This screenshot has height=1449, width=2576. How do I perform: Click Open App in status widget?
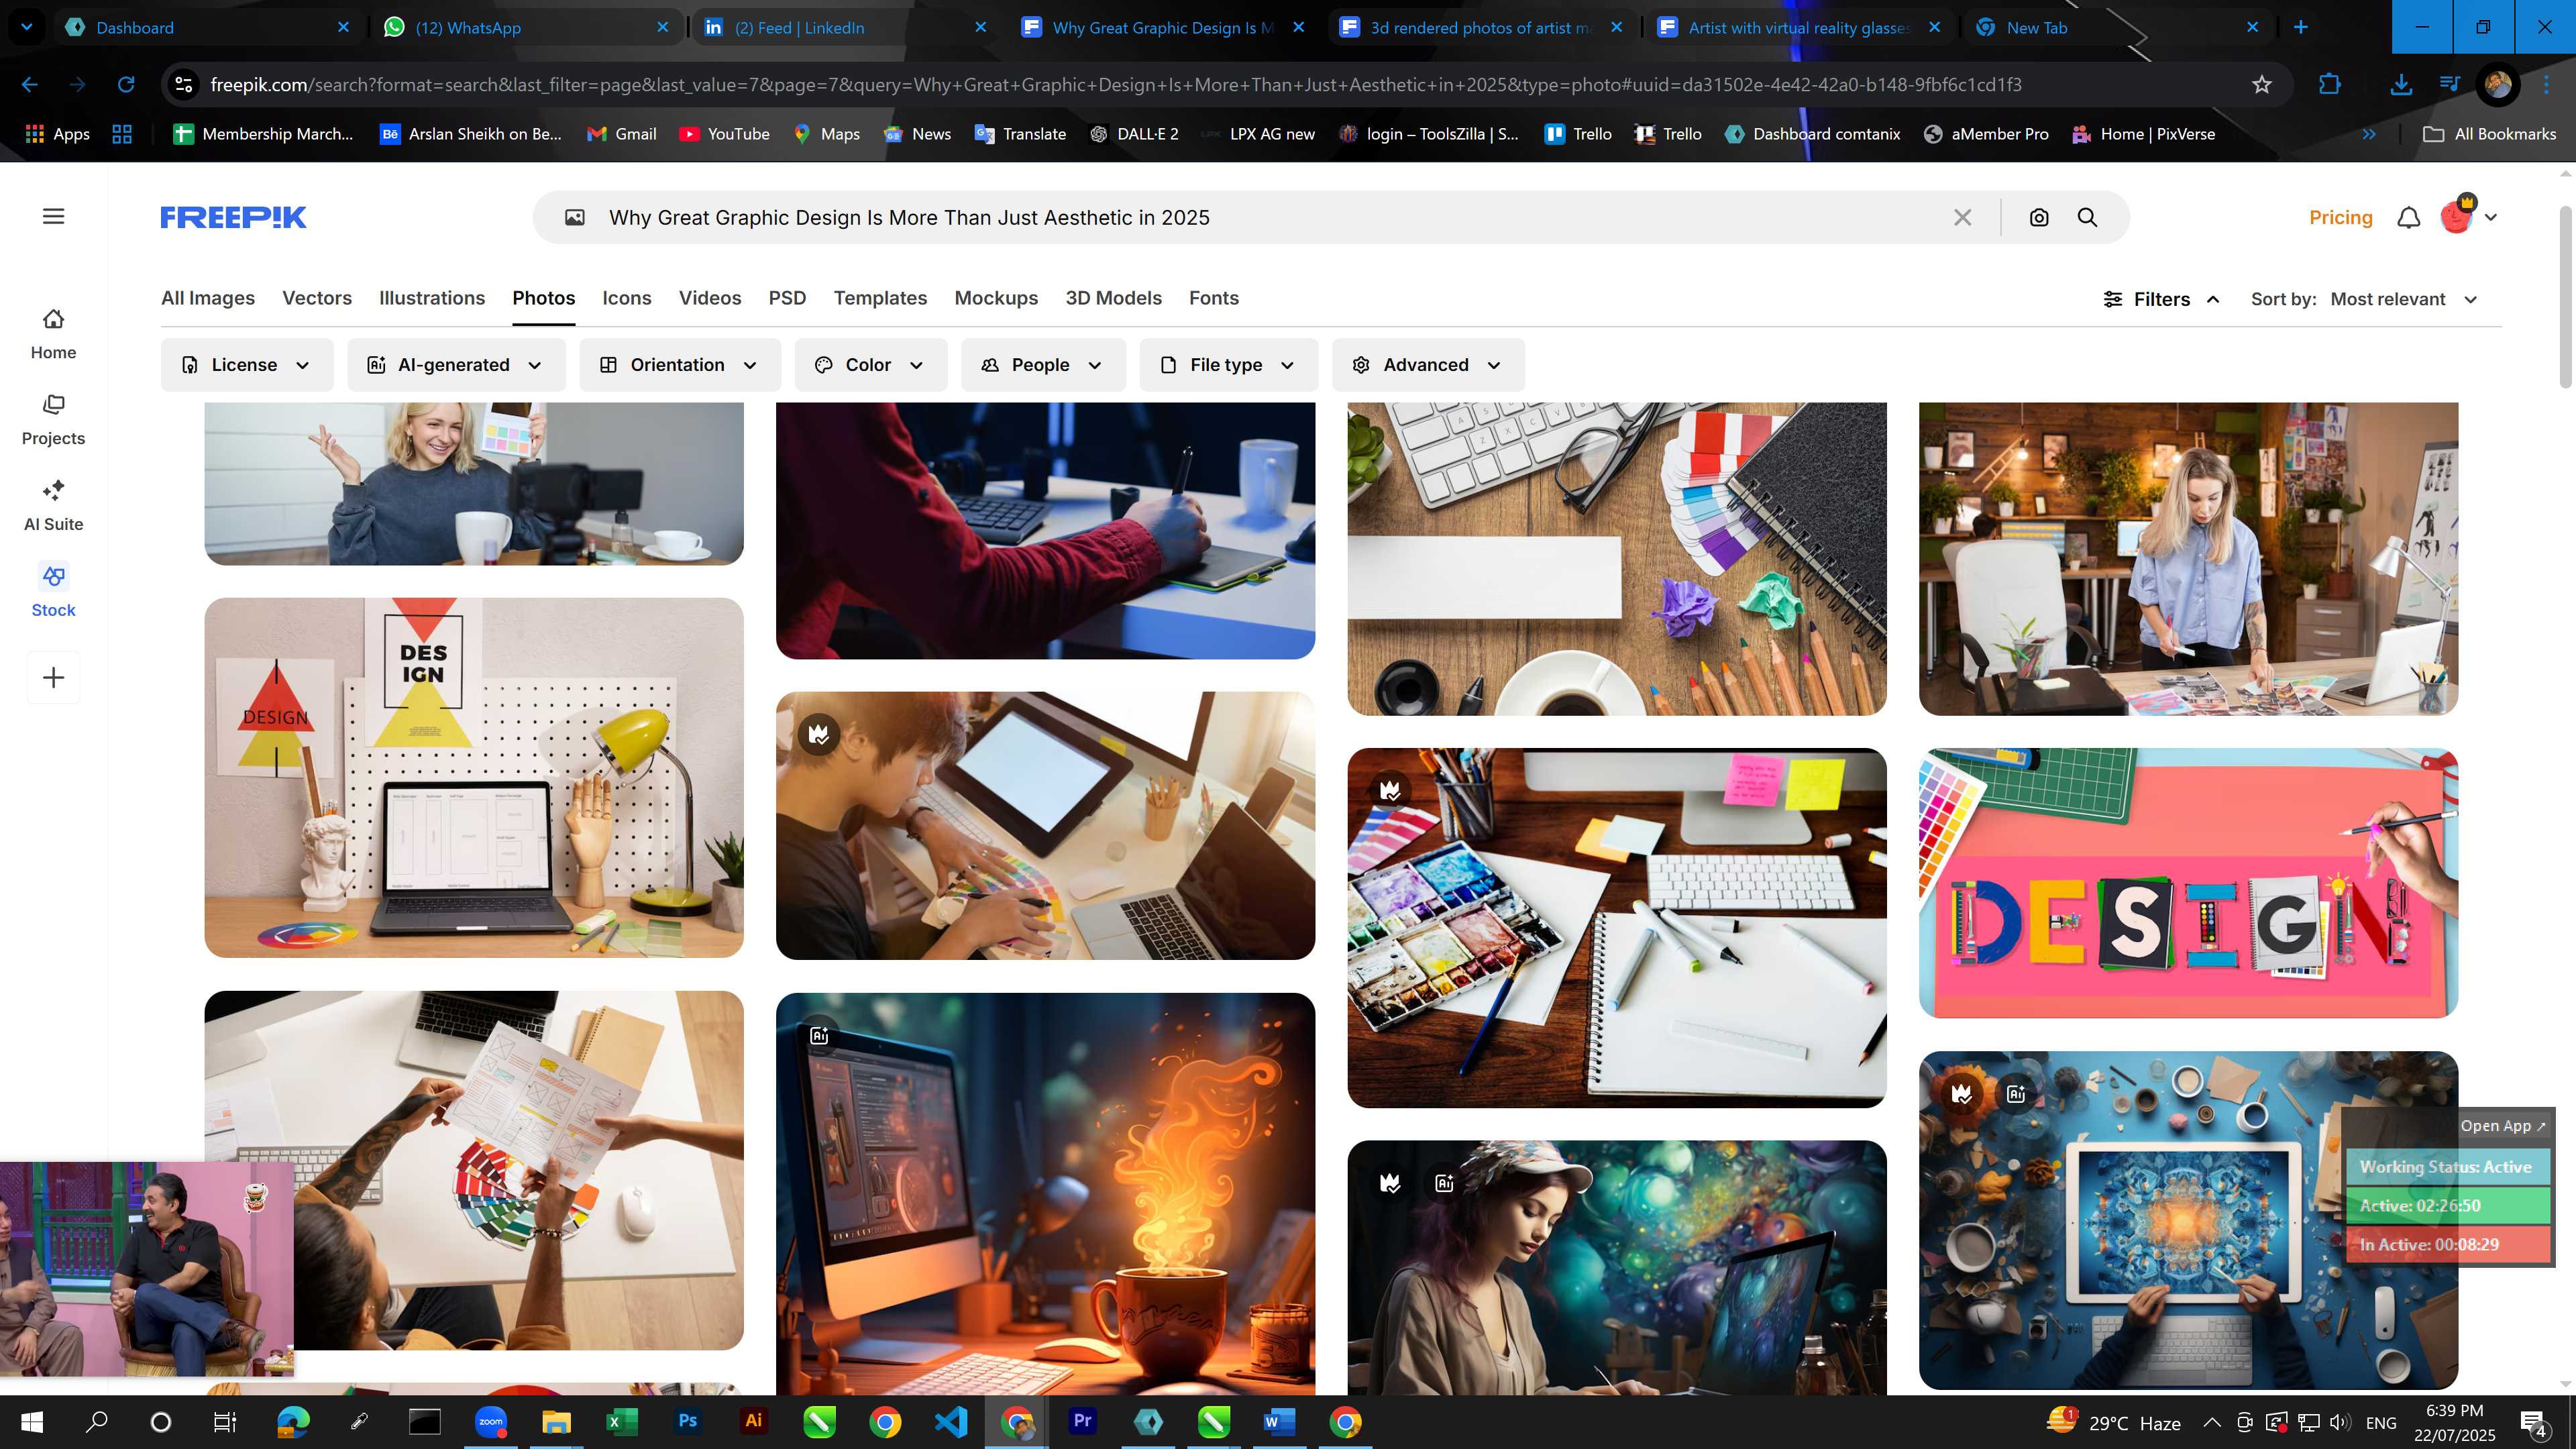point(2503,1125)
